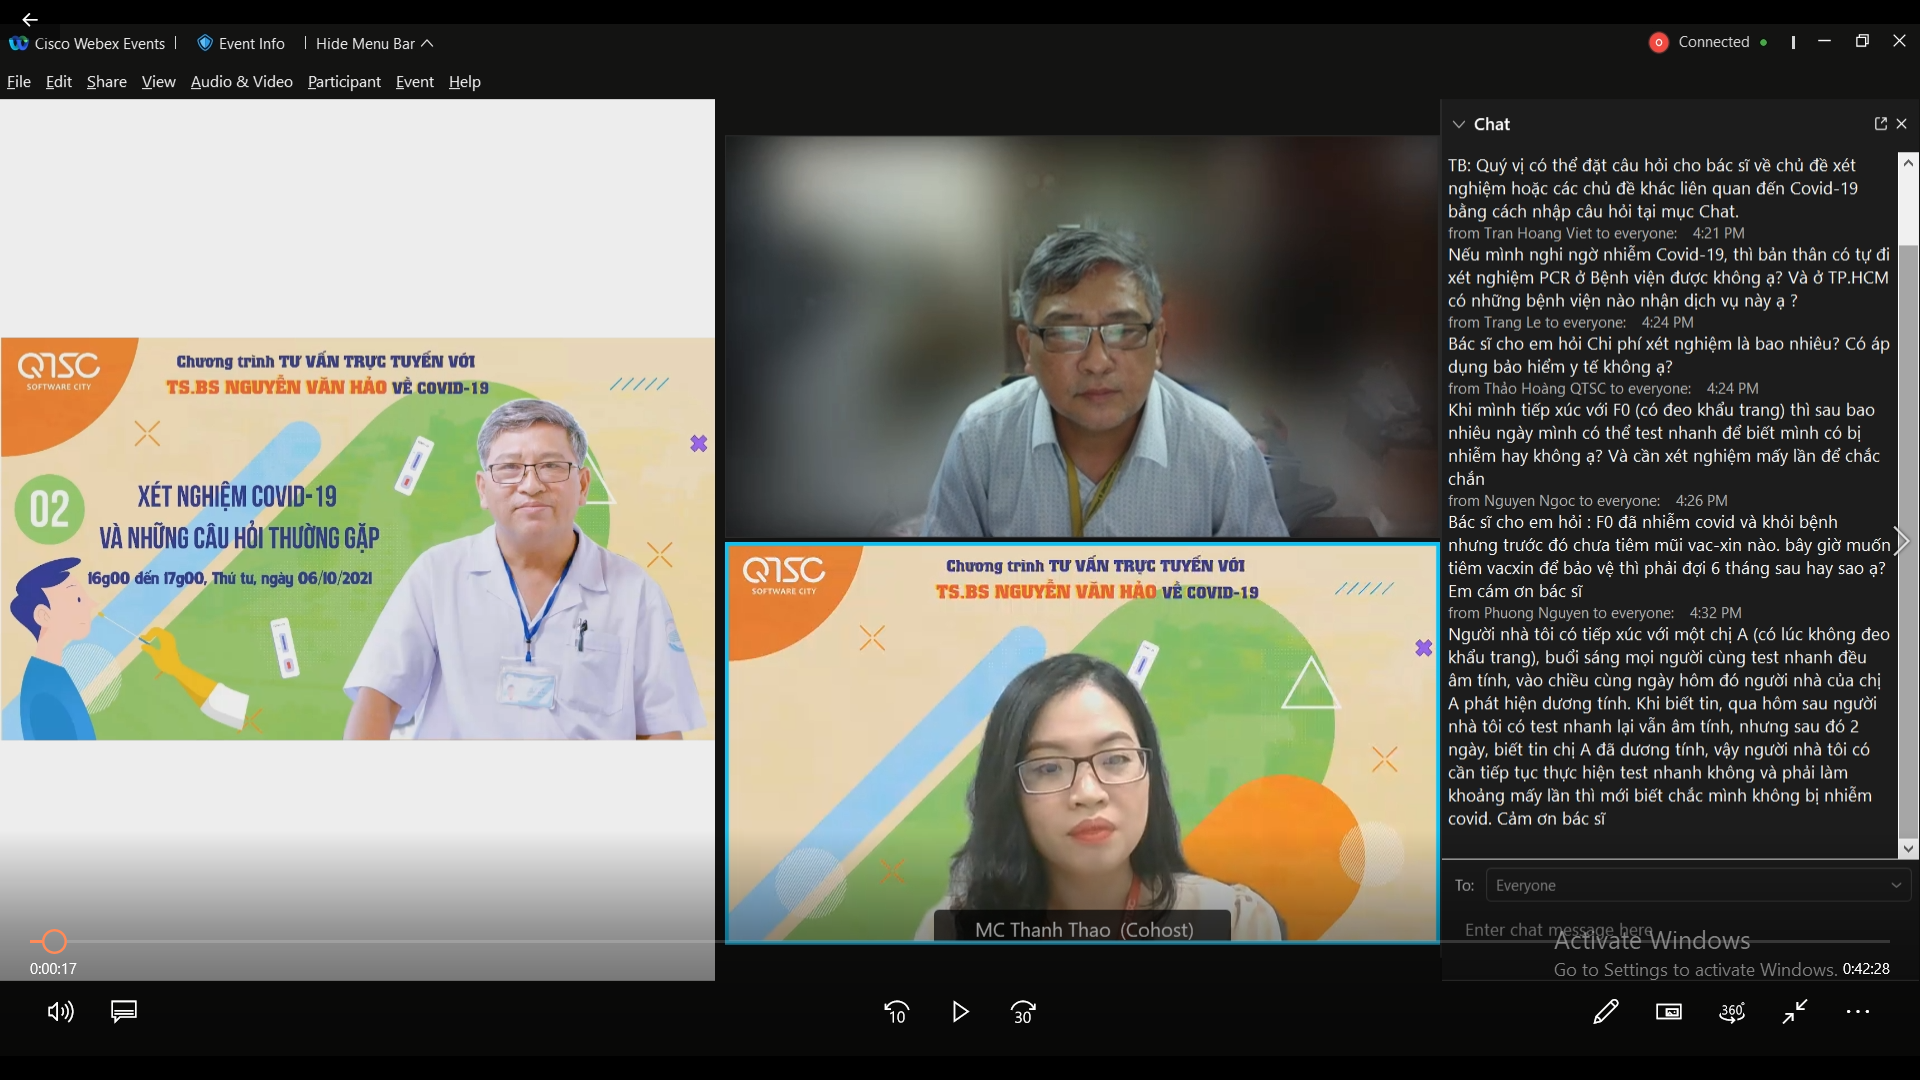
Task: Open the To: Everyone recipient dropdown
Action: point(1698,885)
